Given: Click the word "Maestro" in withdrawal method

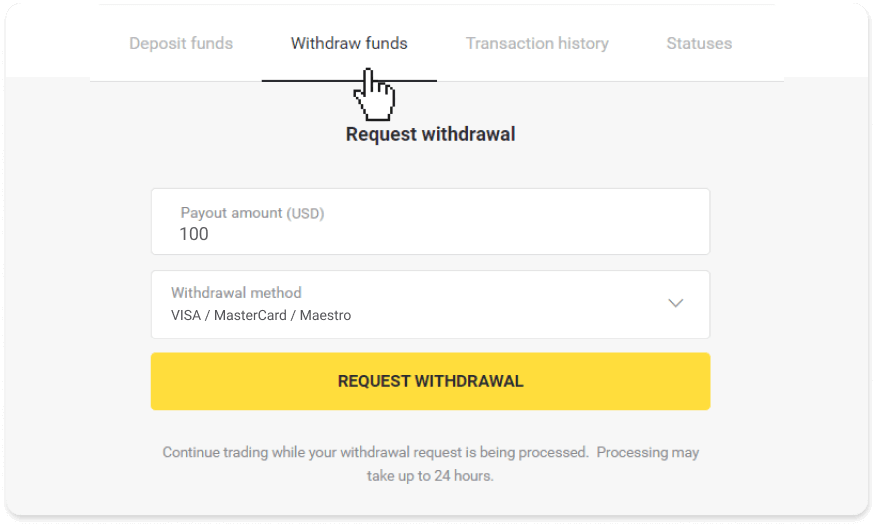Looking at the screenshot, I should coord(327,315).
